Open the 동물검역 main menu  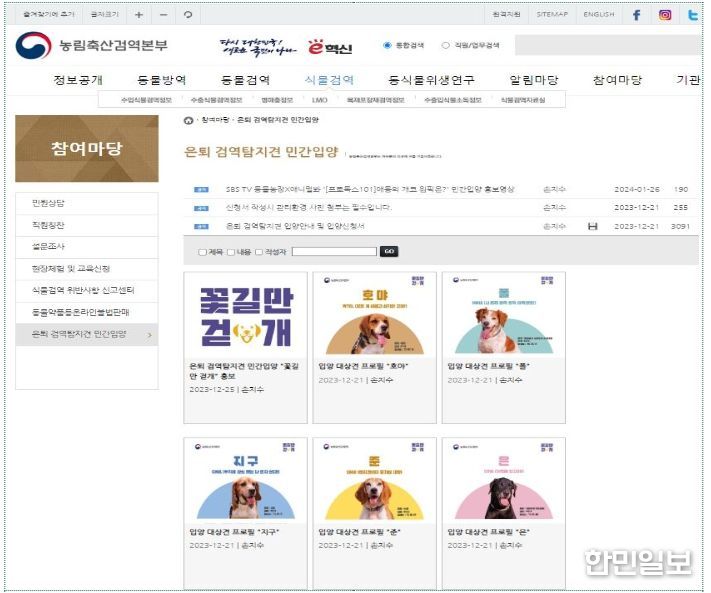pos(245,80)
